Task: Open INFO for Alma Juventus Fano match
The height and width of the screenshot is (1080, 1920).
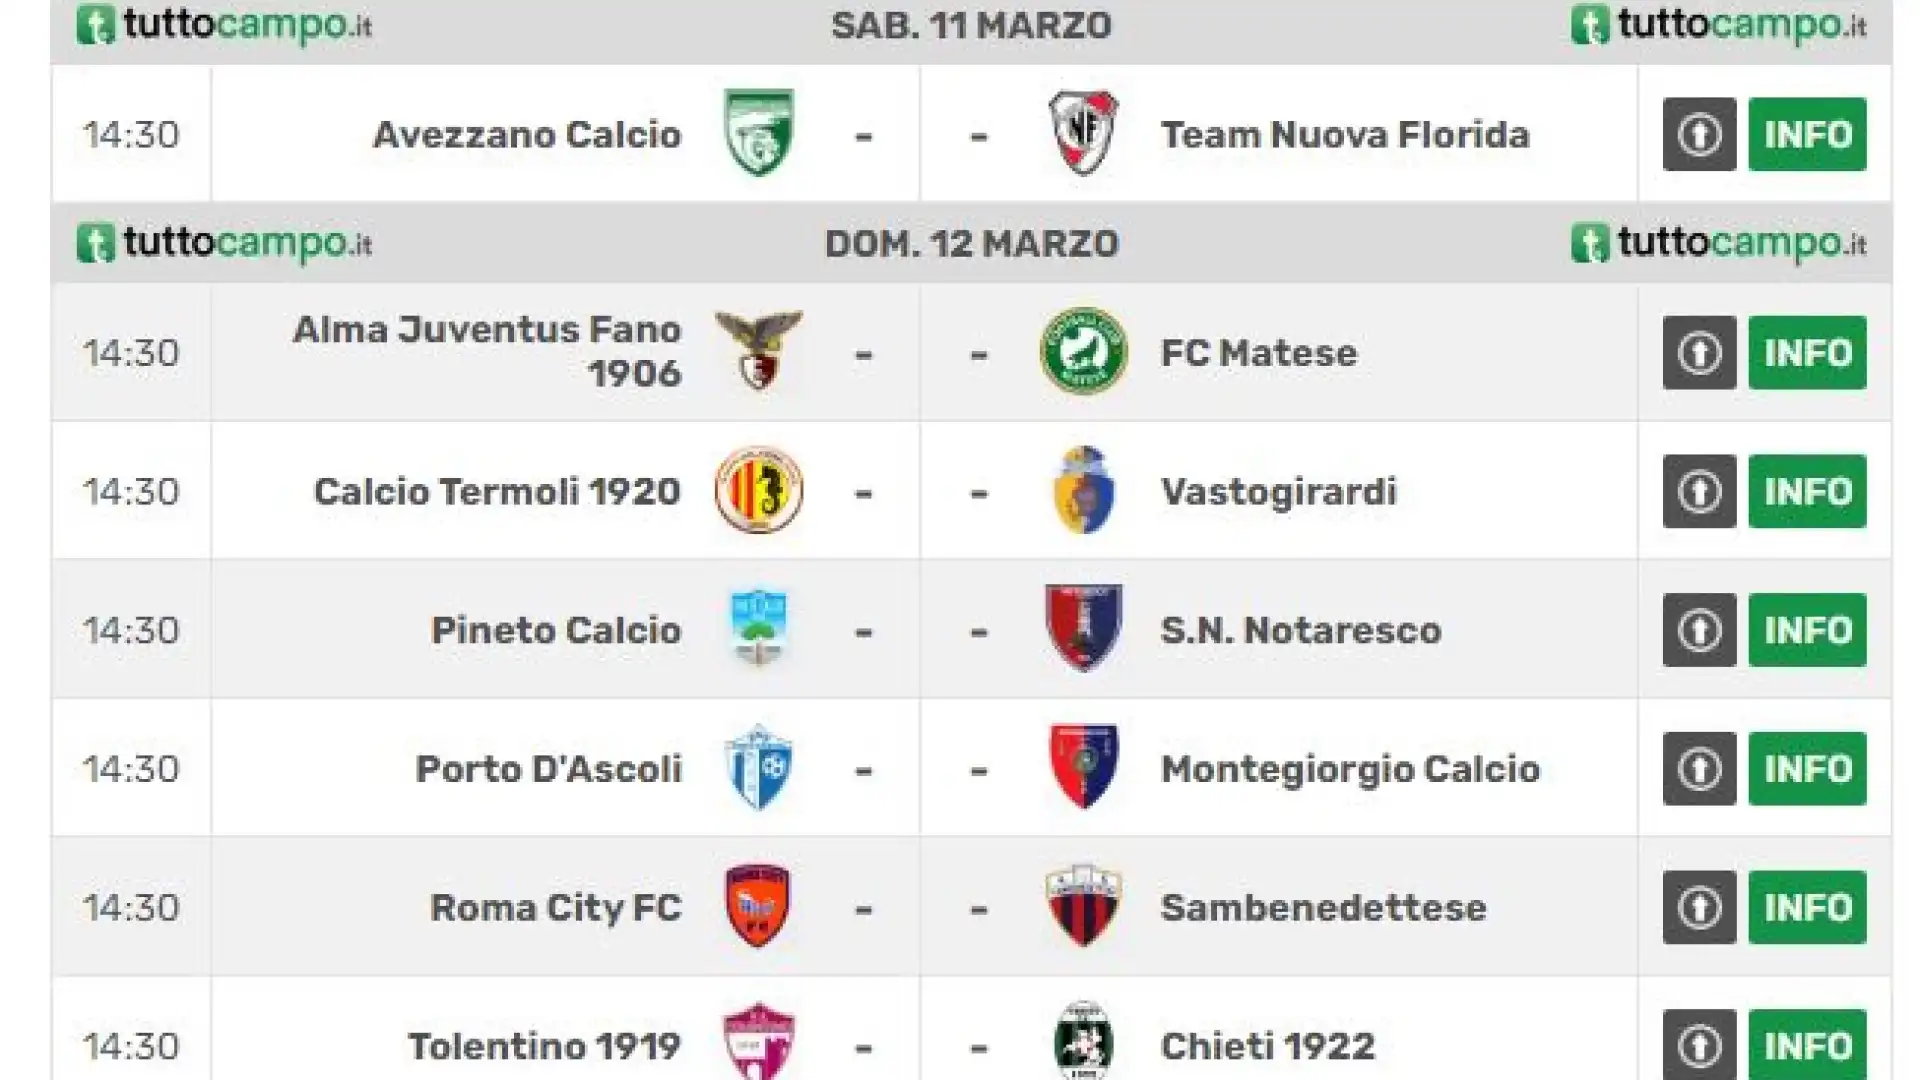Action: click(1807, 352)
